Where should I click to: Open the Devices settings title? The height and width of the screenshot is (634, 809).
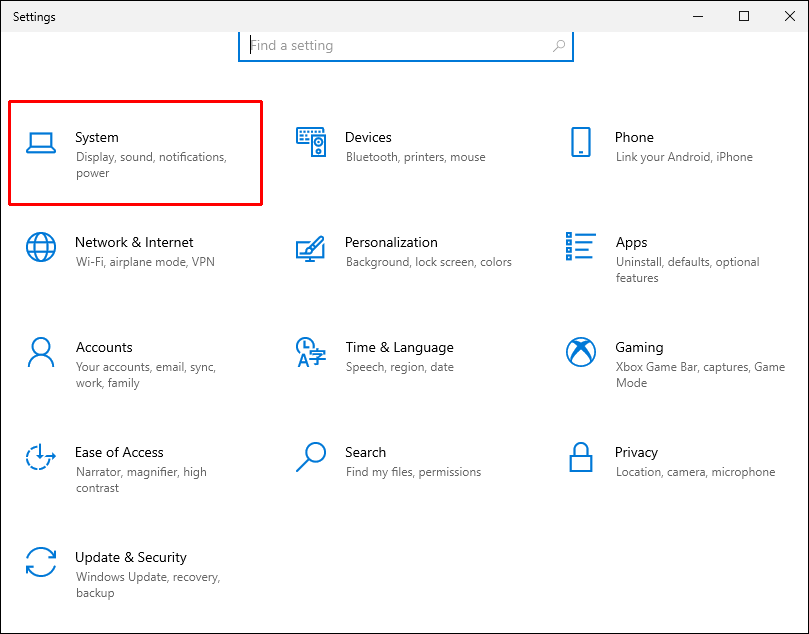coord(368,137)
